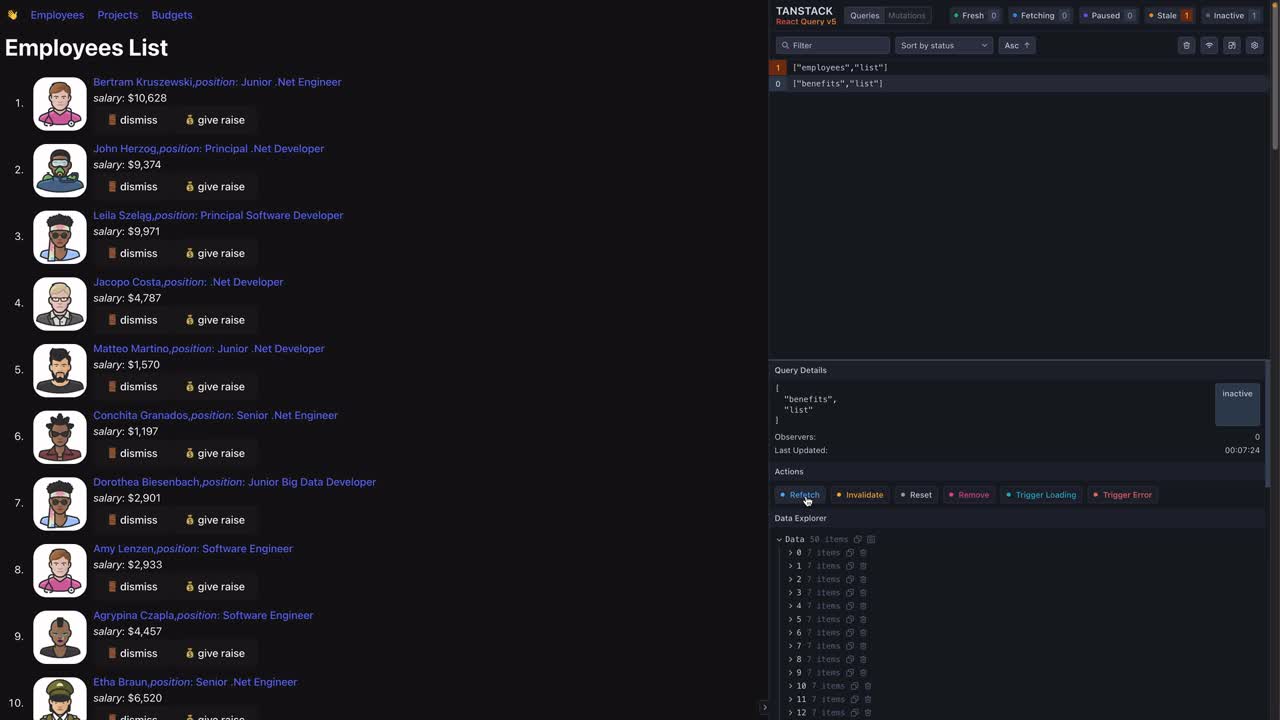Viewport: 1280px width, 720px height.
Task: Open the Sort by status dropdown
Action: [x=943, y=45]
